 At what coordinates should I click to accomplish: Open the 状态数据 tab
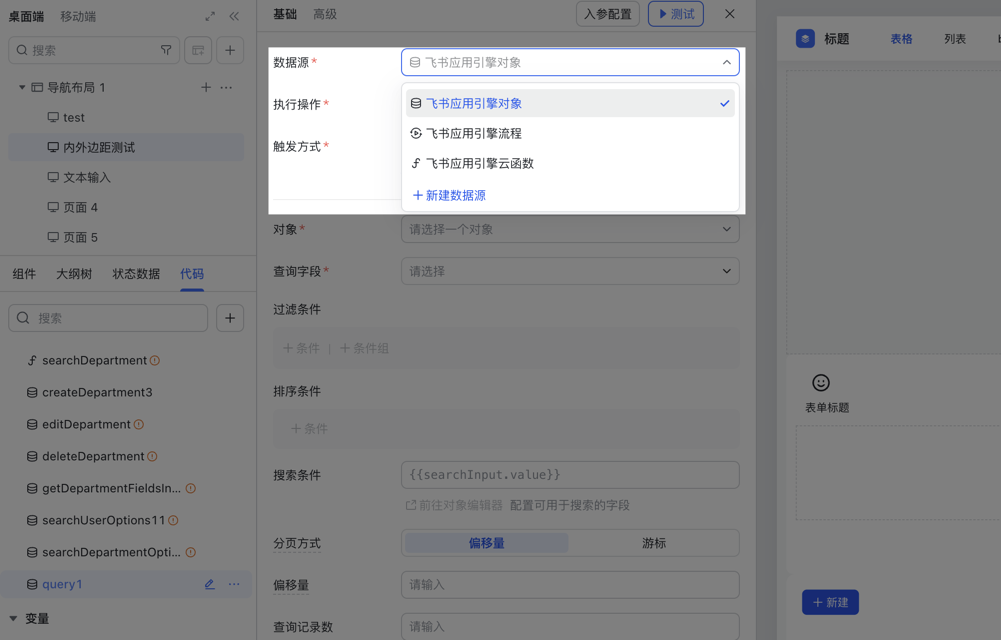click(x=136, y=274)
